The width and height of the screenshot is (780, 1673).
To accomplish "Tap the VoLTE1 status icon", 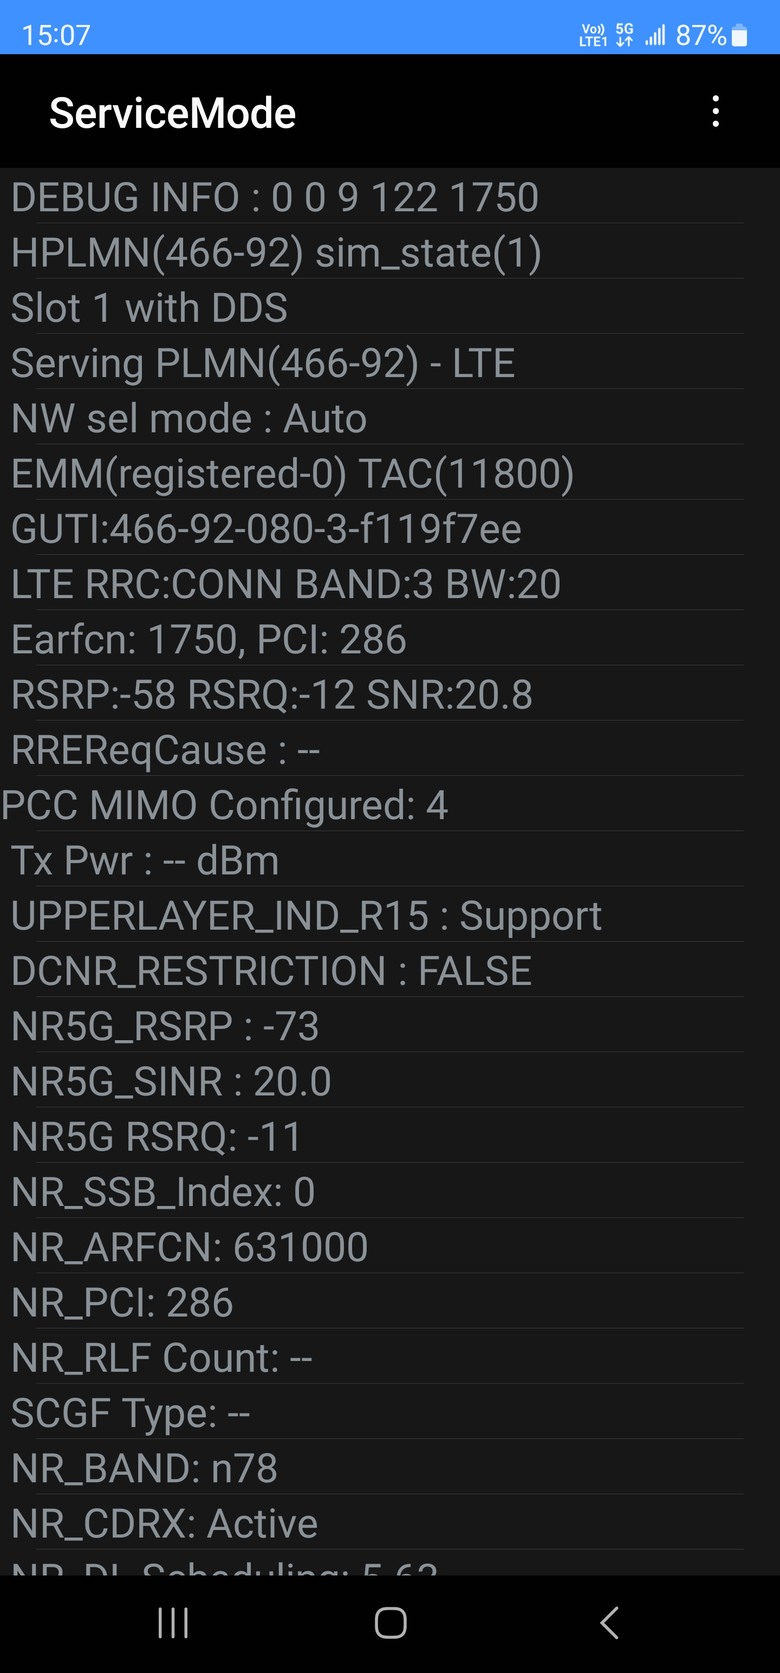I will [x=593, y=36].
